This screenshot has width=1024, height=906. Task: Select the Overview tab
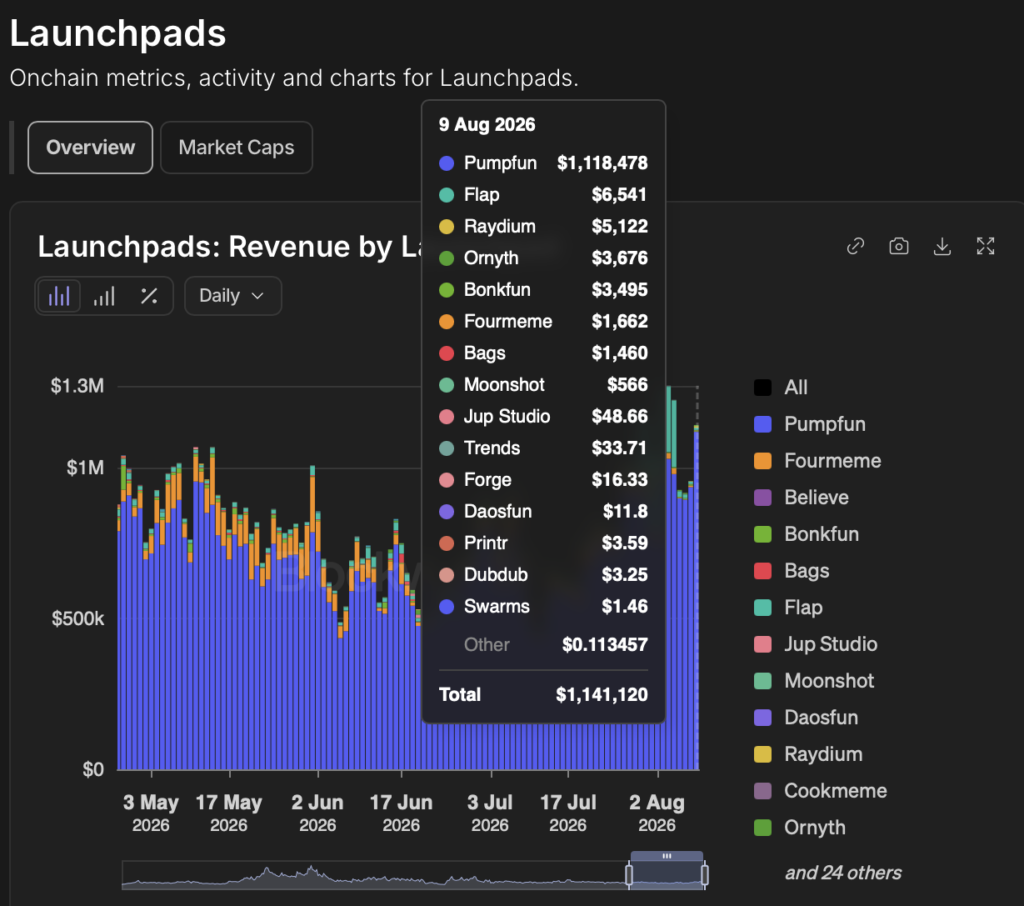[x=90, y=148]
